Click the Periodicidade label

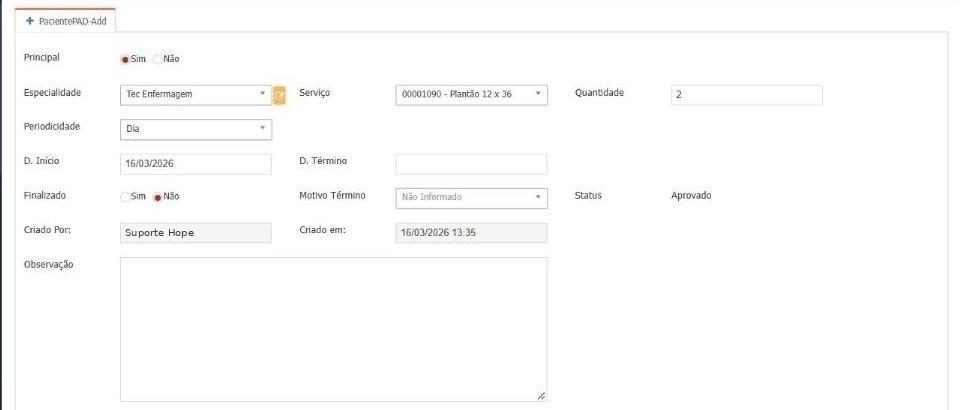tap(51, 127)
